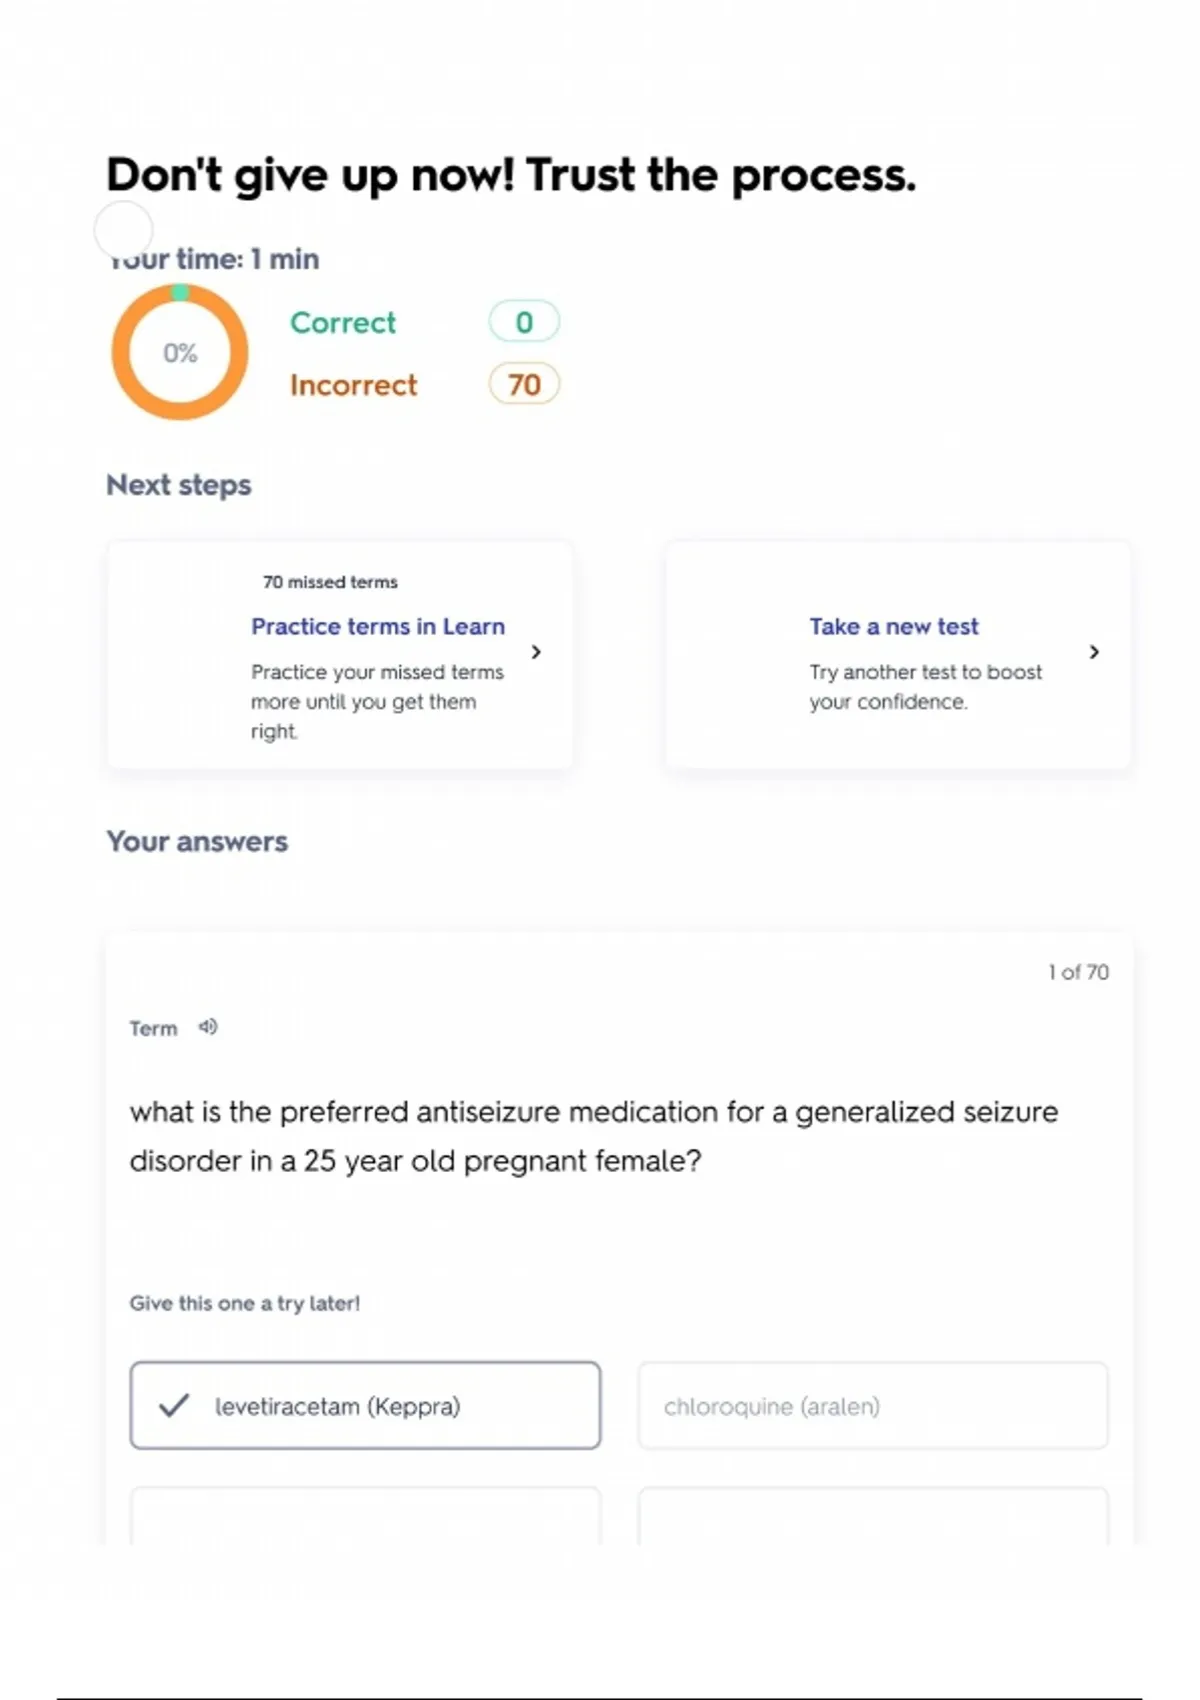Click the checkmark beside levetiracetam
The height and width of the screenshot is (1700, 1200).
click(x=174, y=1406)
